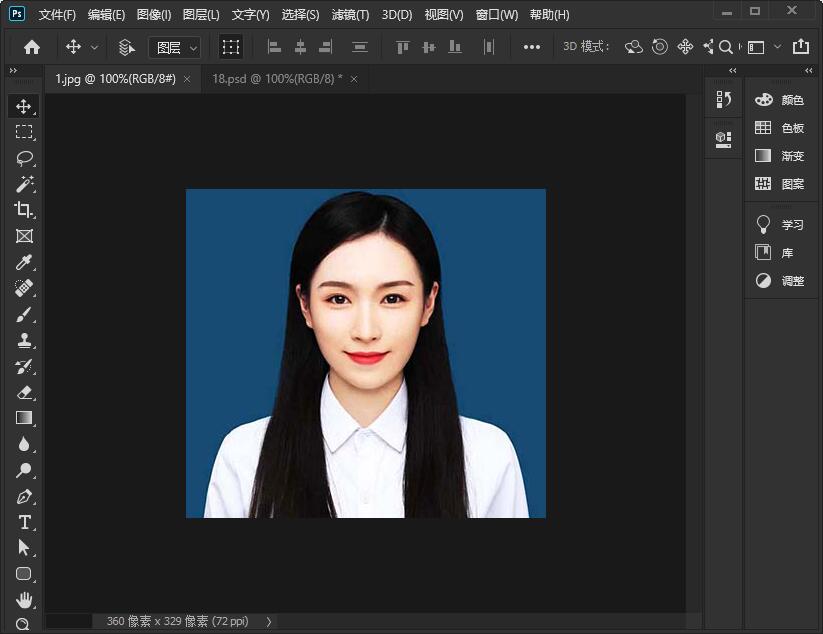Image resolution: width=823 pixels, height=634 pixels.
Task: Open the 色板 swatches panel
Action: 780,128
